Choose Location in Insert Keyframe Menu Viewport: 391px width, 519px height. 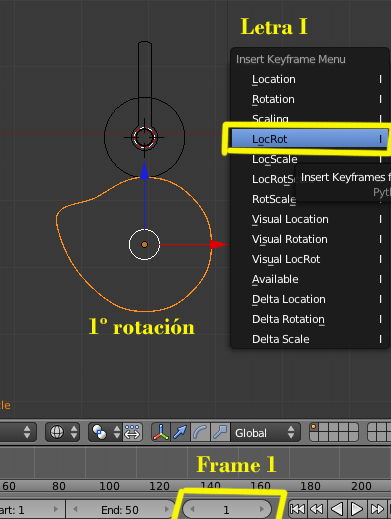[310, 79]
